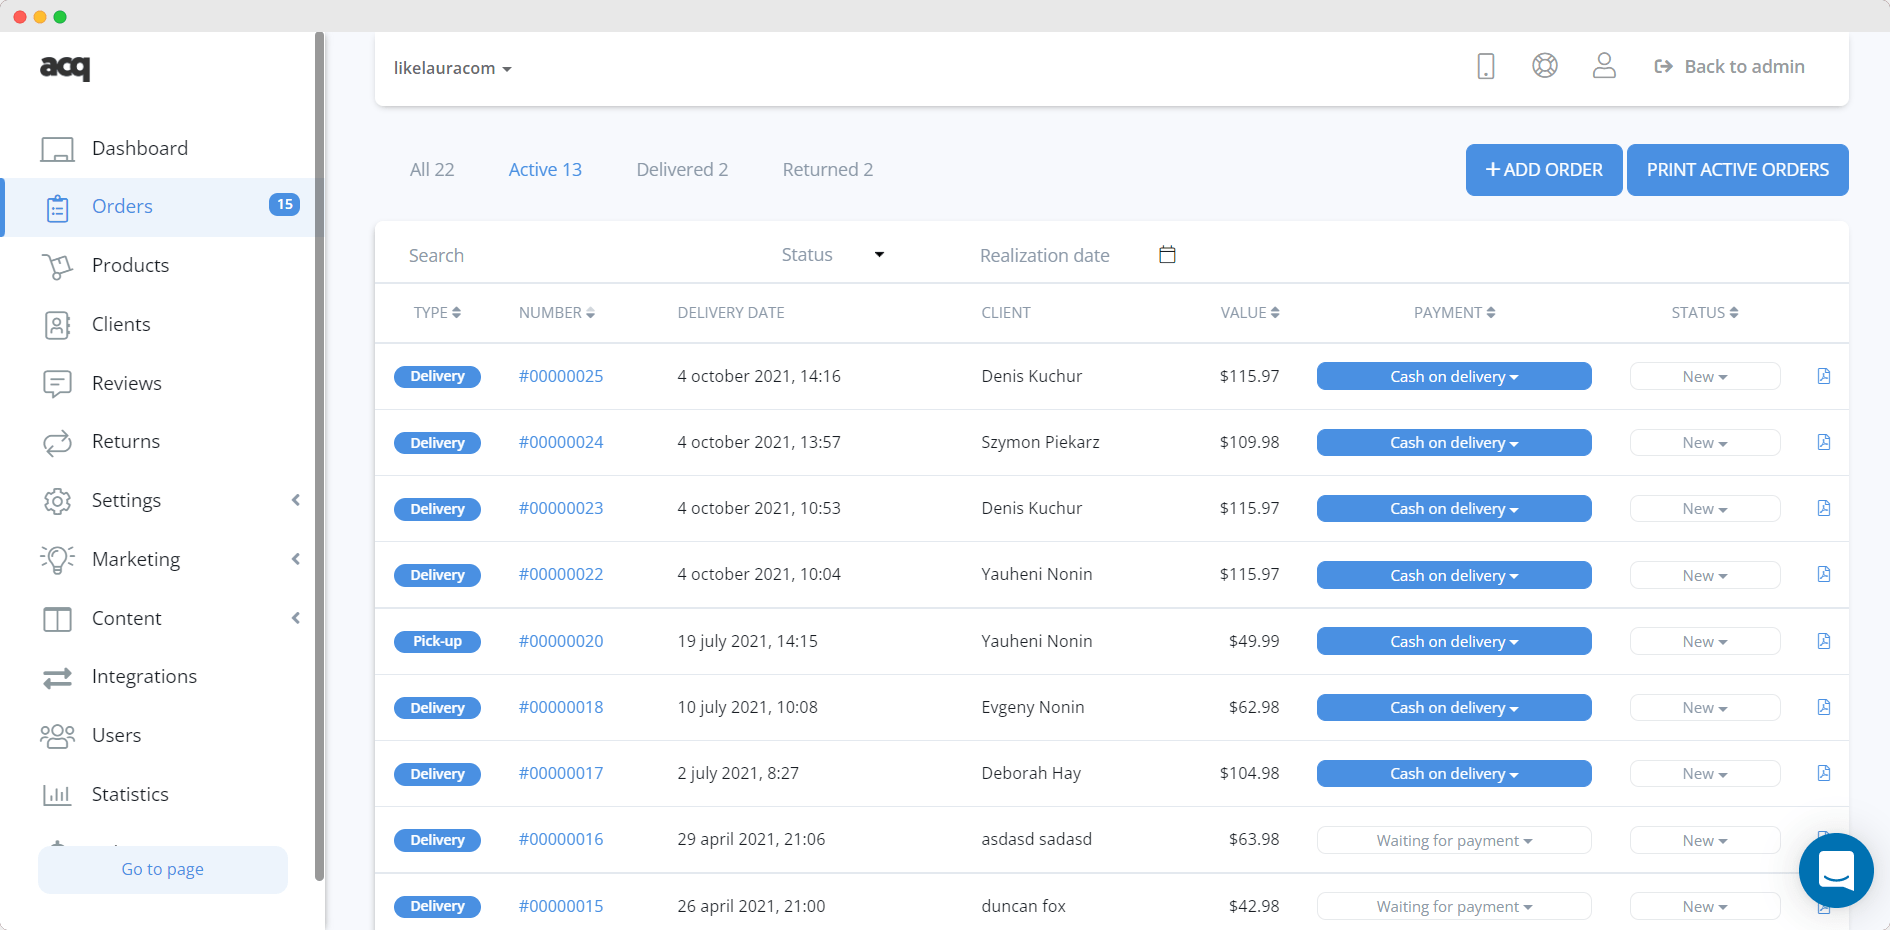Click the sidebar vertical scrollbar
This screenshot has height=930, width=1890.
(x=320, y=456)
